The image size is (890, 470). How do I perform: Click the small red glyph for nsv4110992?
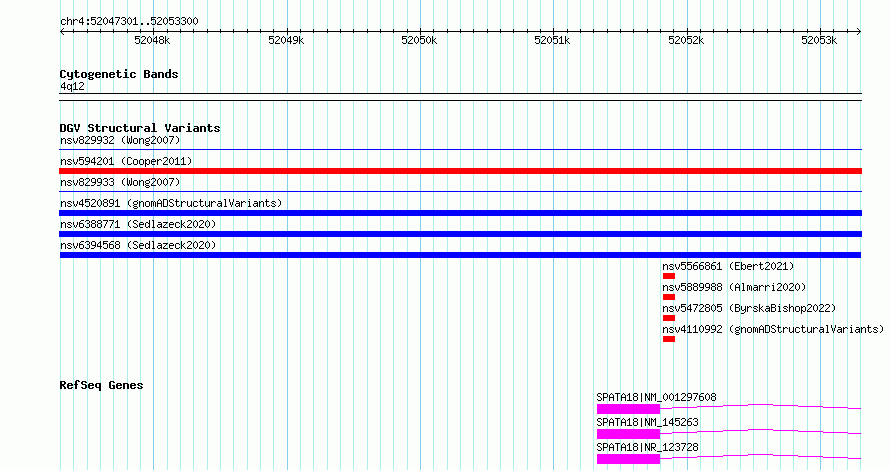pos(669,339)
